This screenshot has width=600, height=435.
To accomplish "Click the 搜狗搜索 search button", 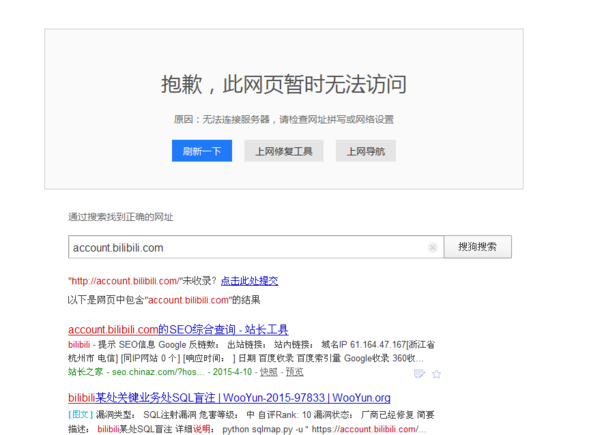I will point(478,247).
